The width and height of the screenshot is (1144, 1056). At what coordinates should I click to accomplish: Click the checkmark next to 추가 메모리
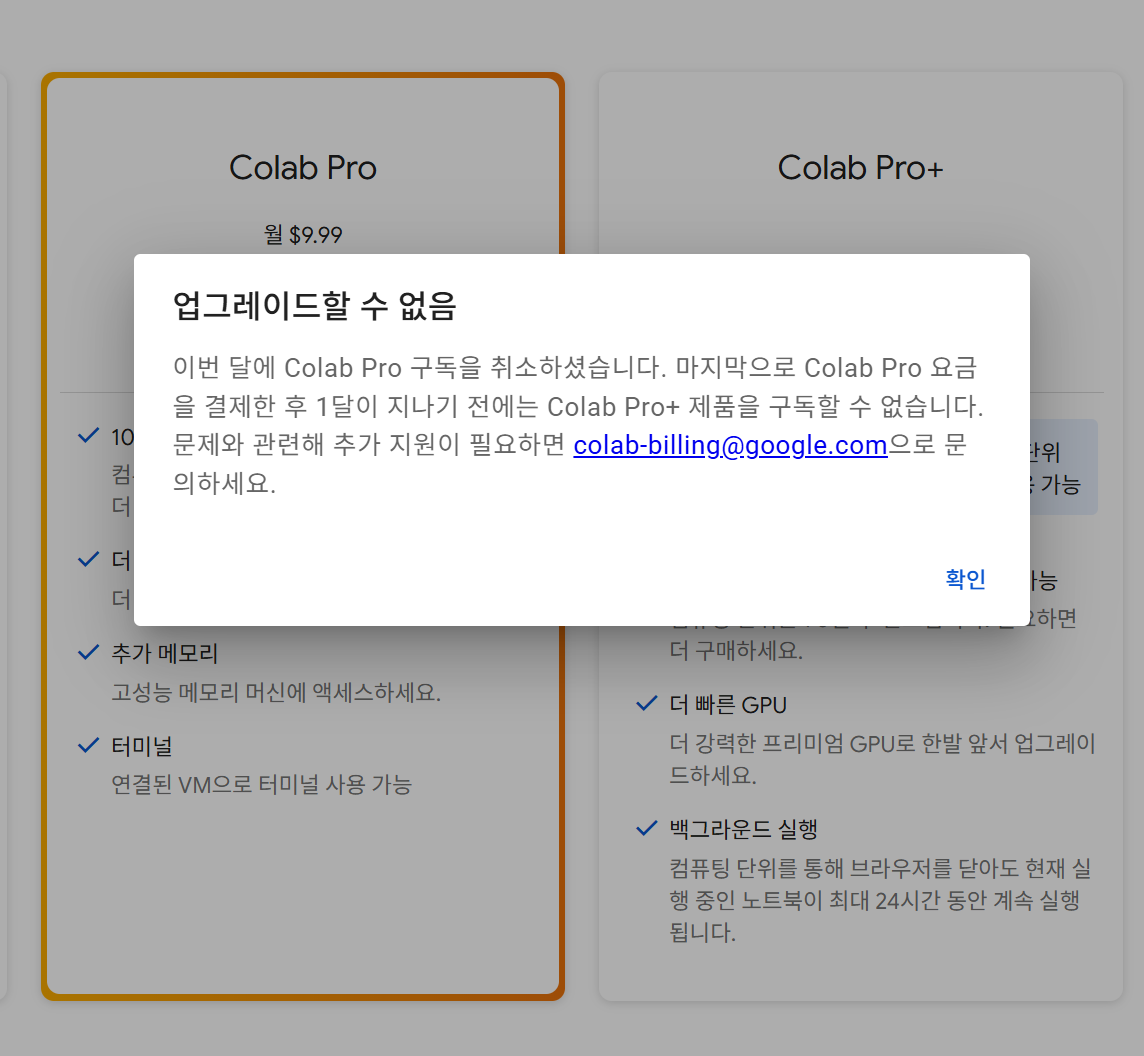(x=88, y=652)
